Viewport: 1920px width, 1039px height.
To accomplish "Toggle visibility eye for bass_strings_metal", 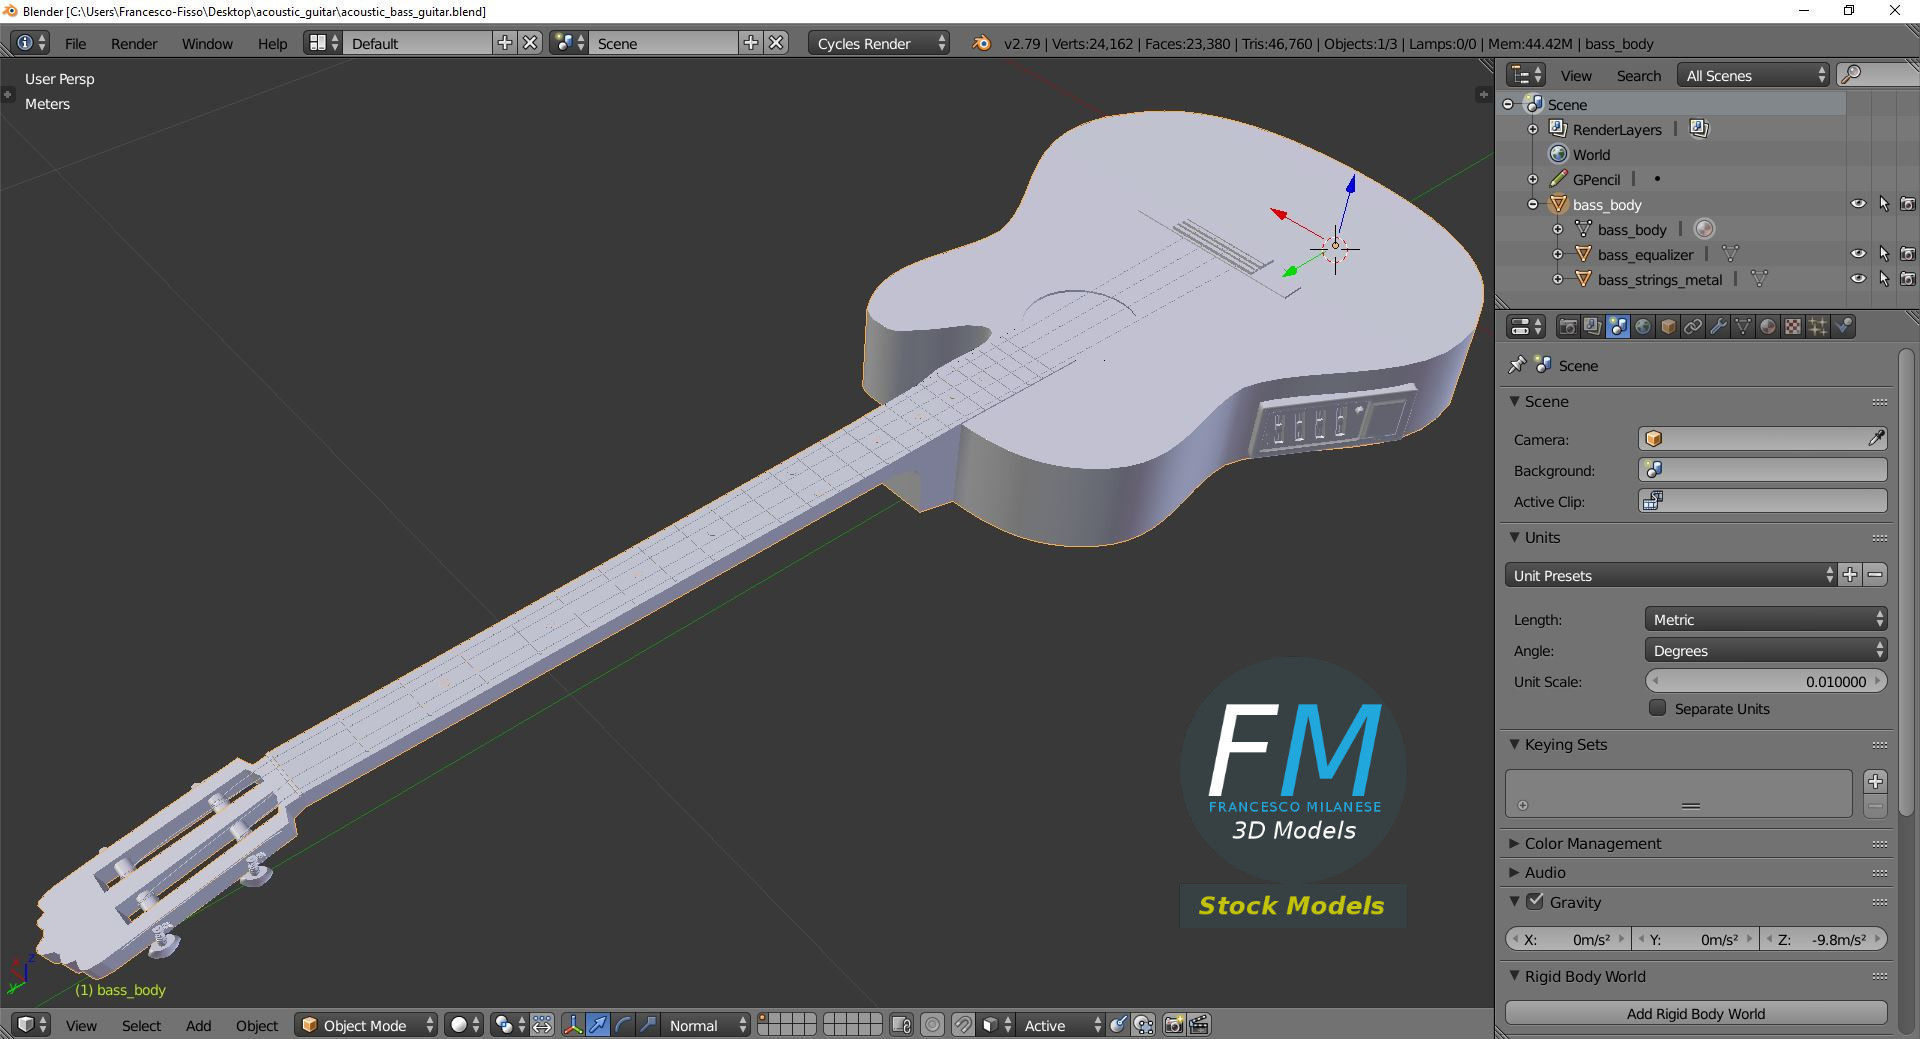I will pyautogui.click(x=1858, y=279).
